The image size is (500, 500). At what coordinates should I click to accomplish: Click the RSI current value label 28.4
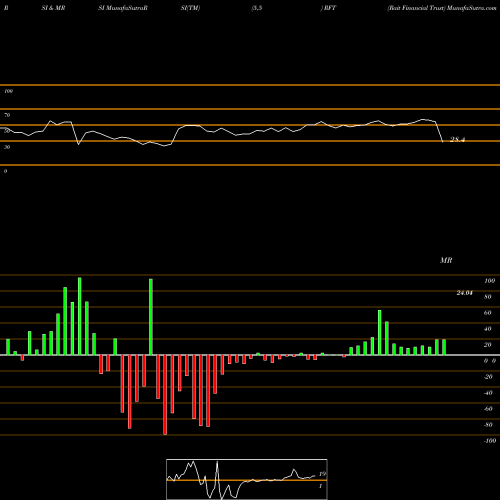(457, 140)
